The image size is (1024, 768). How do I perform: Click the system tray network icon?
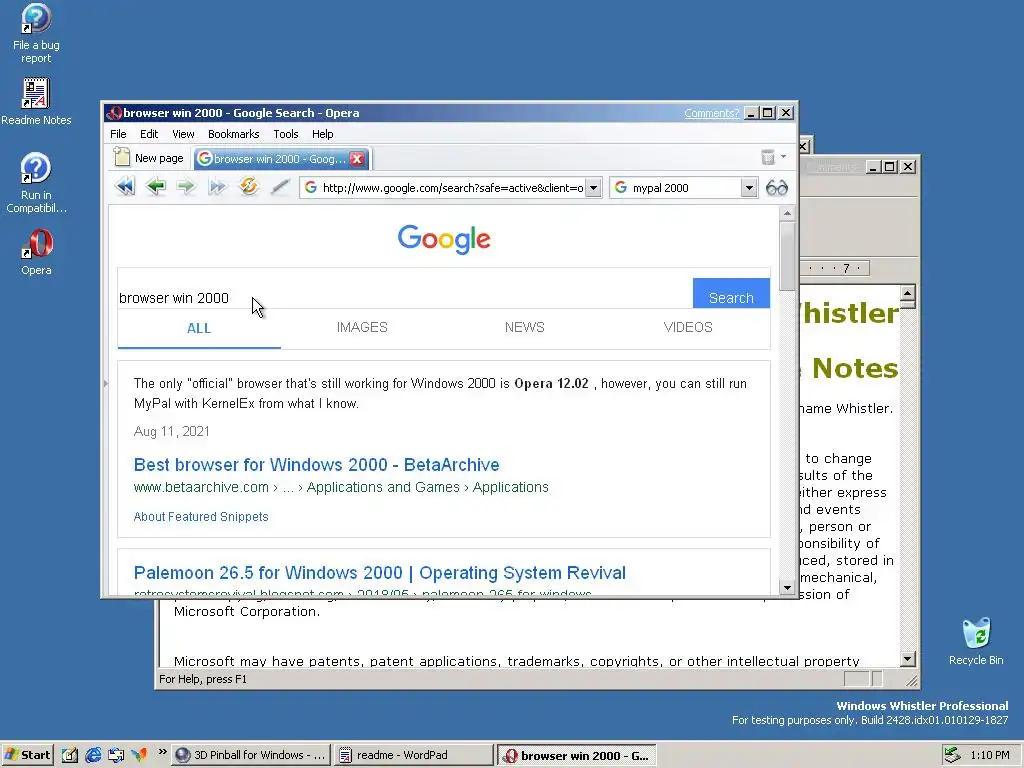point(952,755)
